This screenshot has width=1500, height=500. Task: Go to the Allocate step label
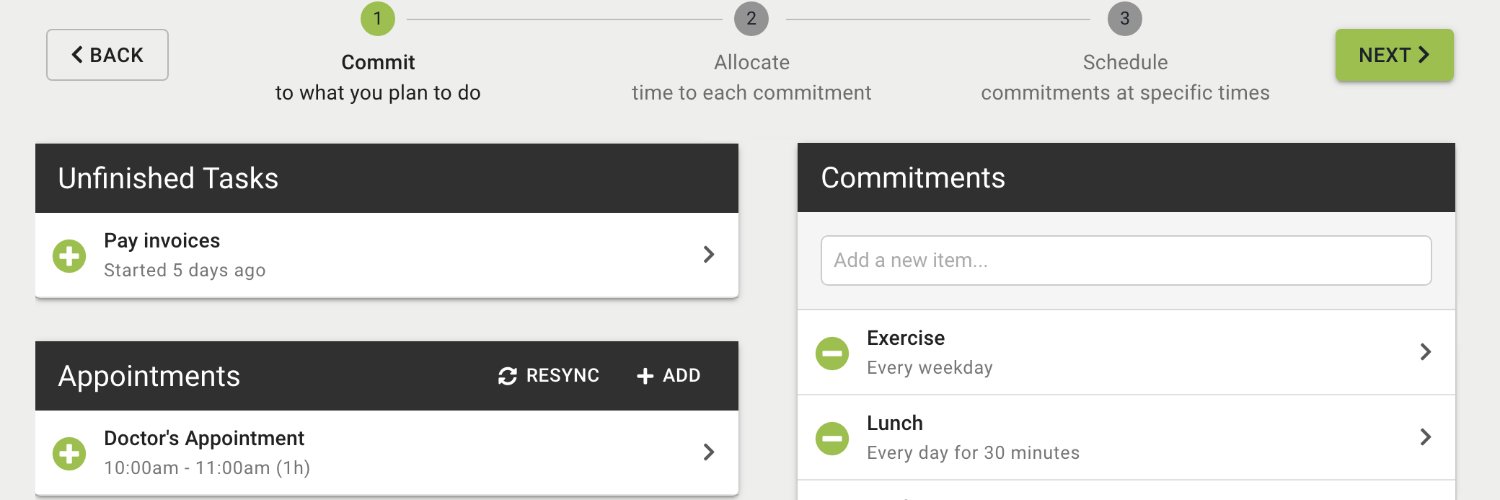tap(752, 63)
